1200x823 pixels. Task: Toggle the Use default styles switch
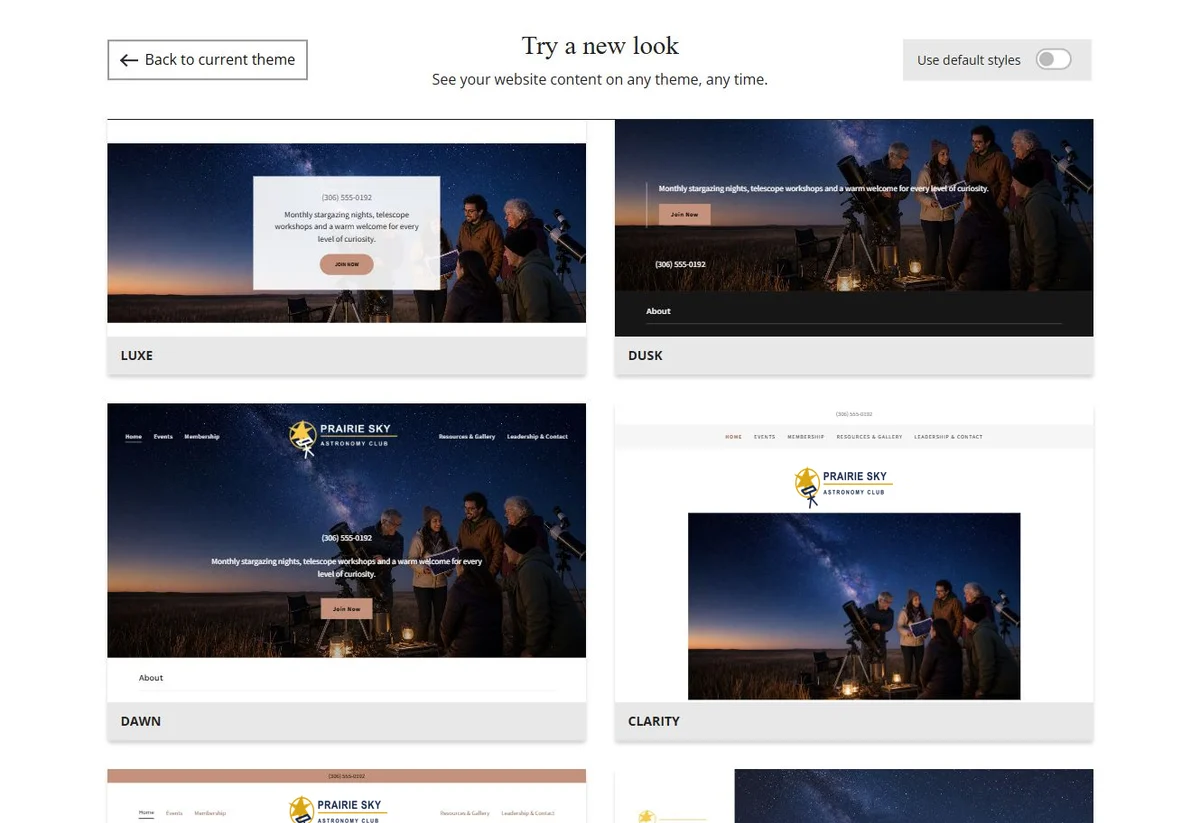(x=1053, y=60)
